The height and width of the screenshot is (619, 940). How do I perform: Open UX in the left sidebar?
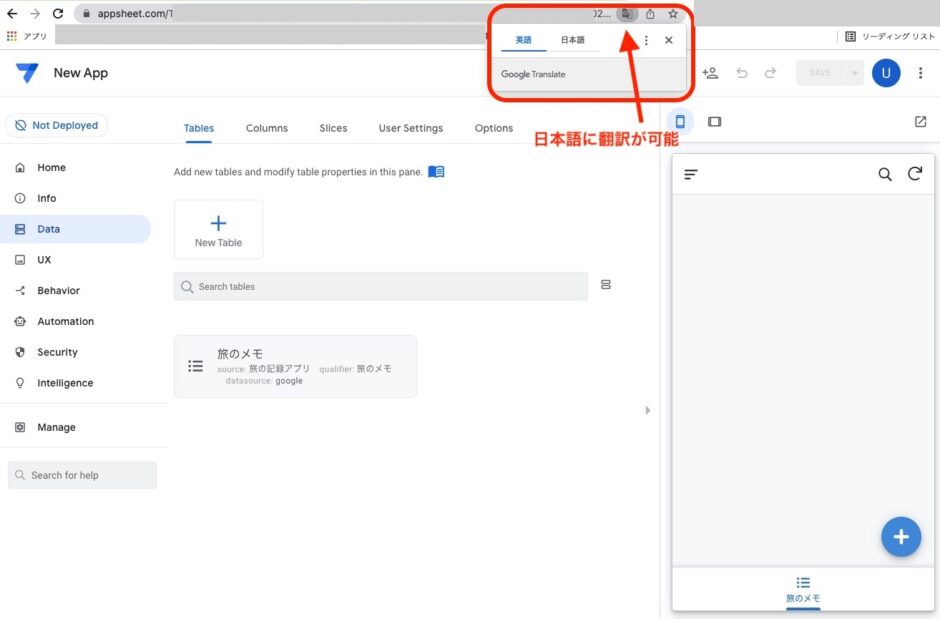[x=44, y=260]
